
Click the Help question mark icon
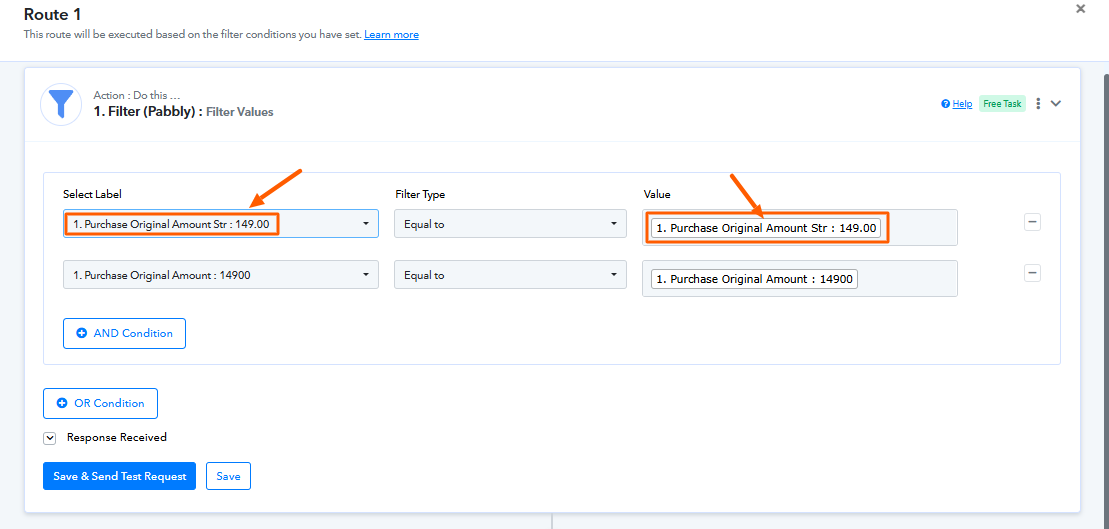pos(946,104)
